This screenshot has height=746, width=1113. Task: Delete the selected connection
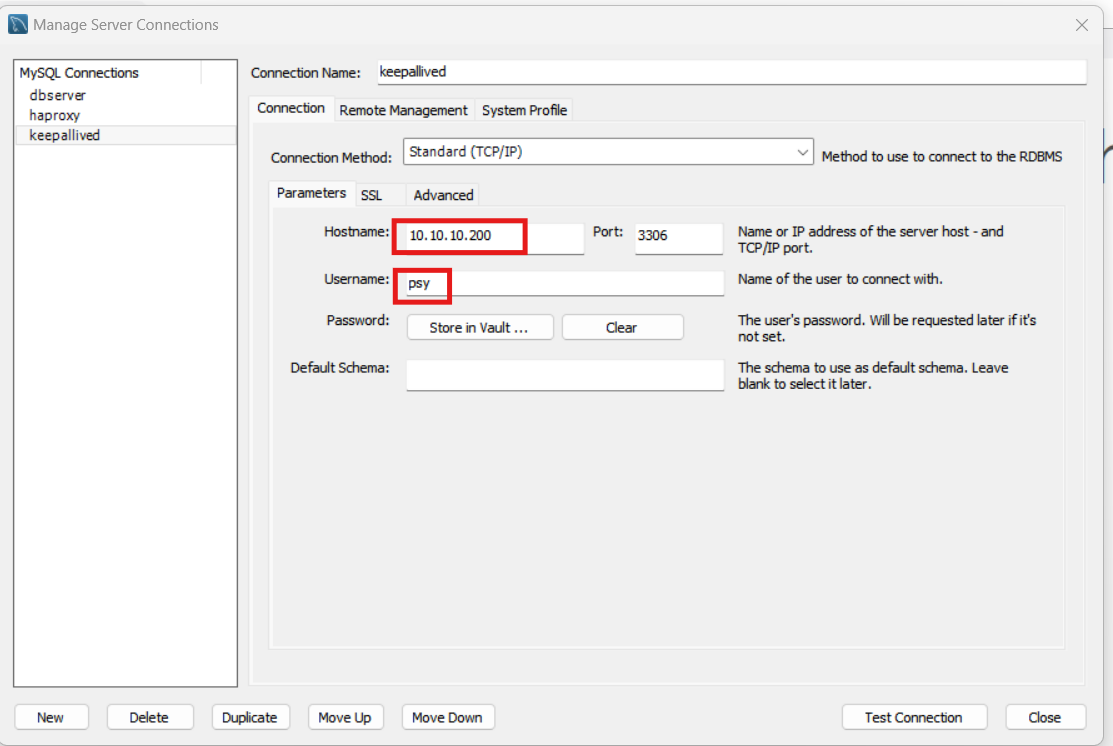(x=149, y=717)
